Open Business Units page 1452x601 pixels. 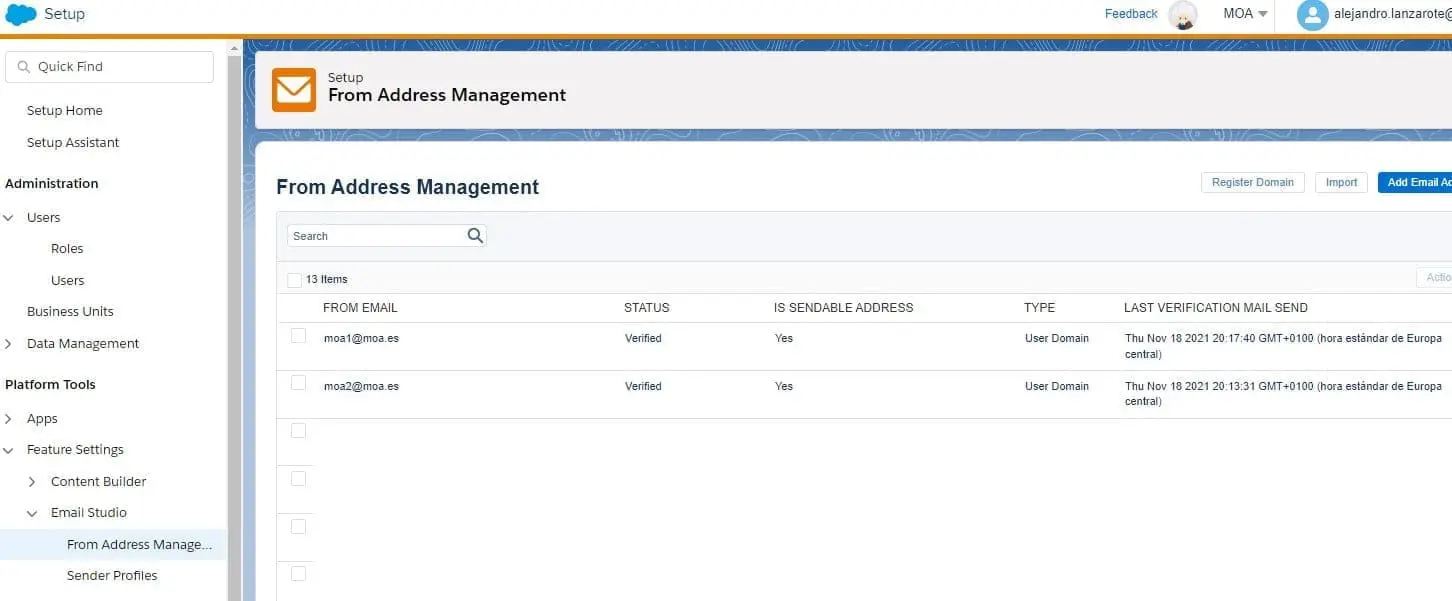click(x=70, y=312)
